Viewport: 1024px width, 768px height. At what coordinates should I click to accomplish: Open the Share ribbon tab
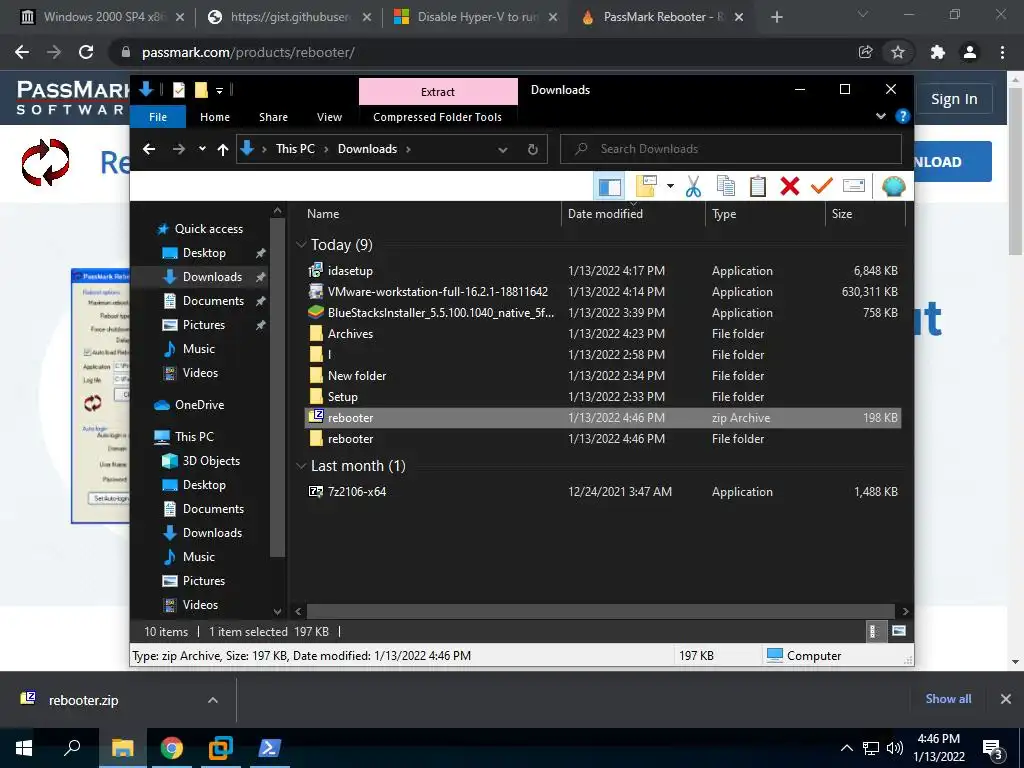pos(273,117)
